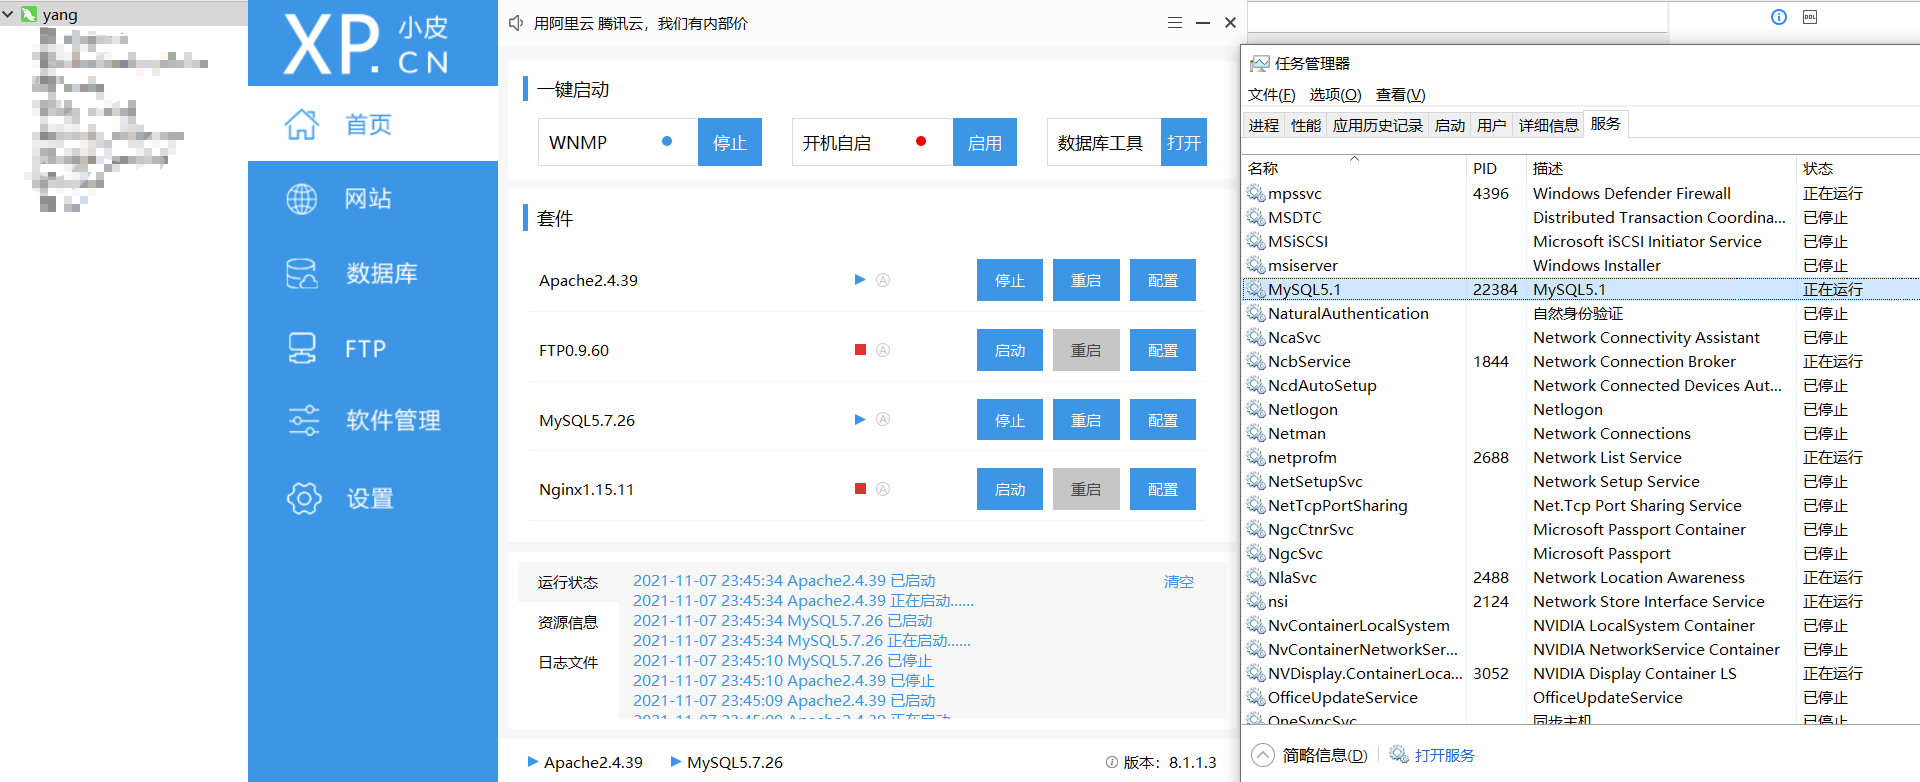Click the yang tree node icon

(29, 14)
